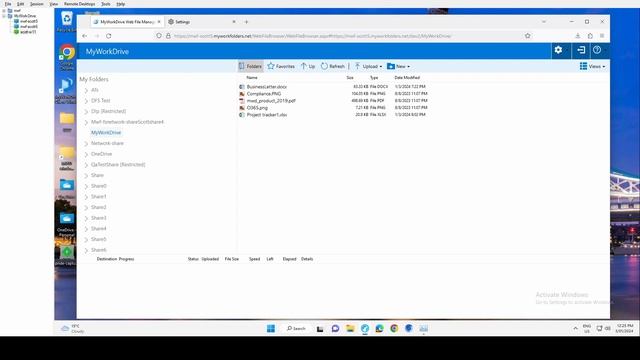The image size is (640, 360).
Task: Expand the Afs folder chevron
Action: 86,90
